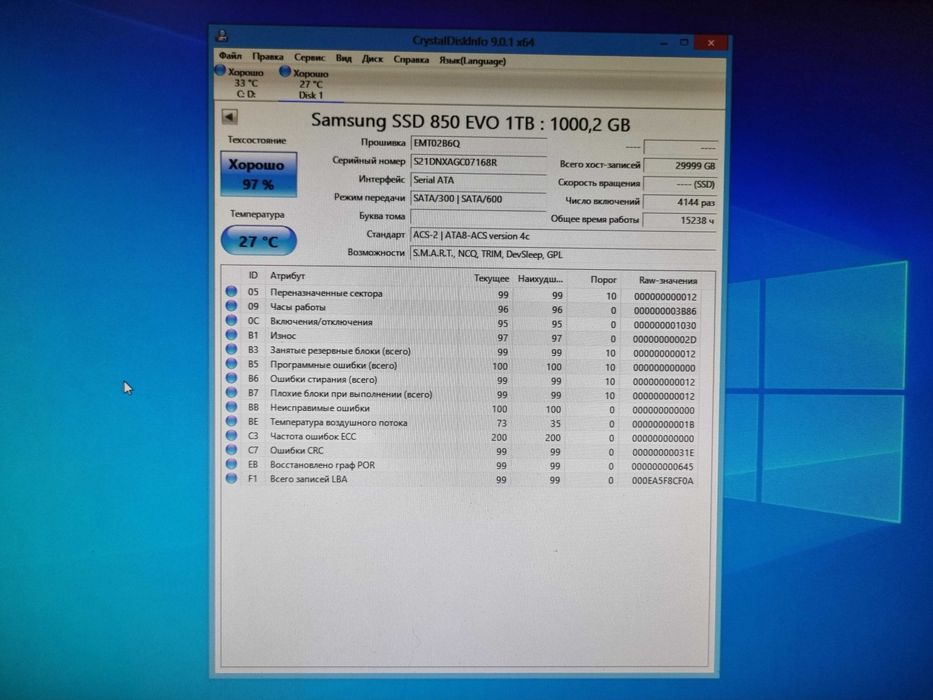Image resolution: width=933 pixels, height=700 pixels.
Task: Click the status icon for attribute C3
Action: [x=231, y=435]
